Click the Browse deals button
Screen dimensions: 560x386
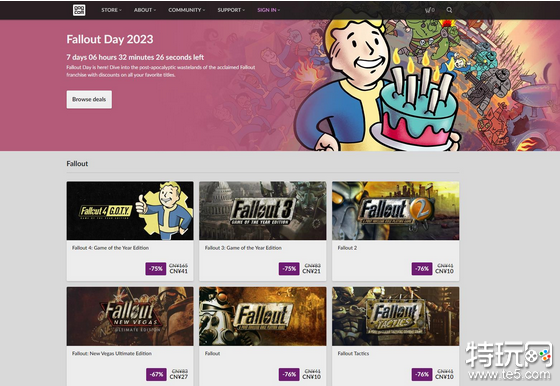[89, 99]
